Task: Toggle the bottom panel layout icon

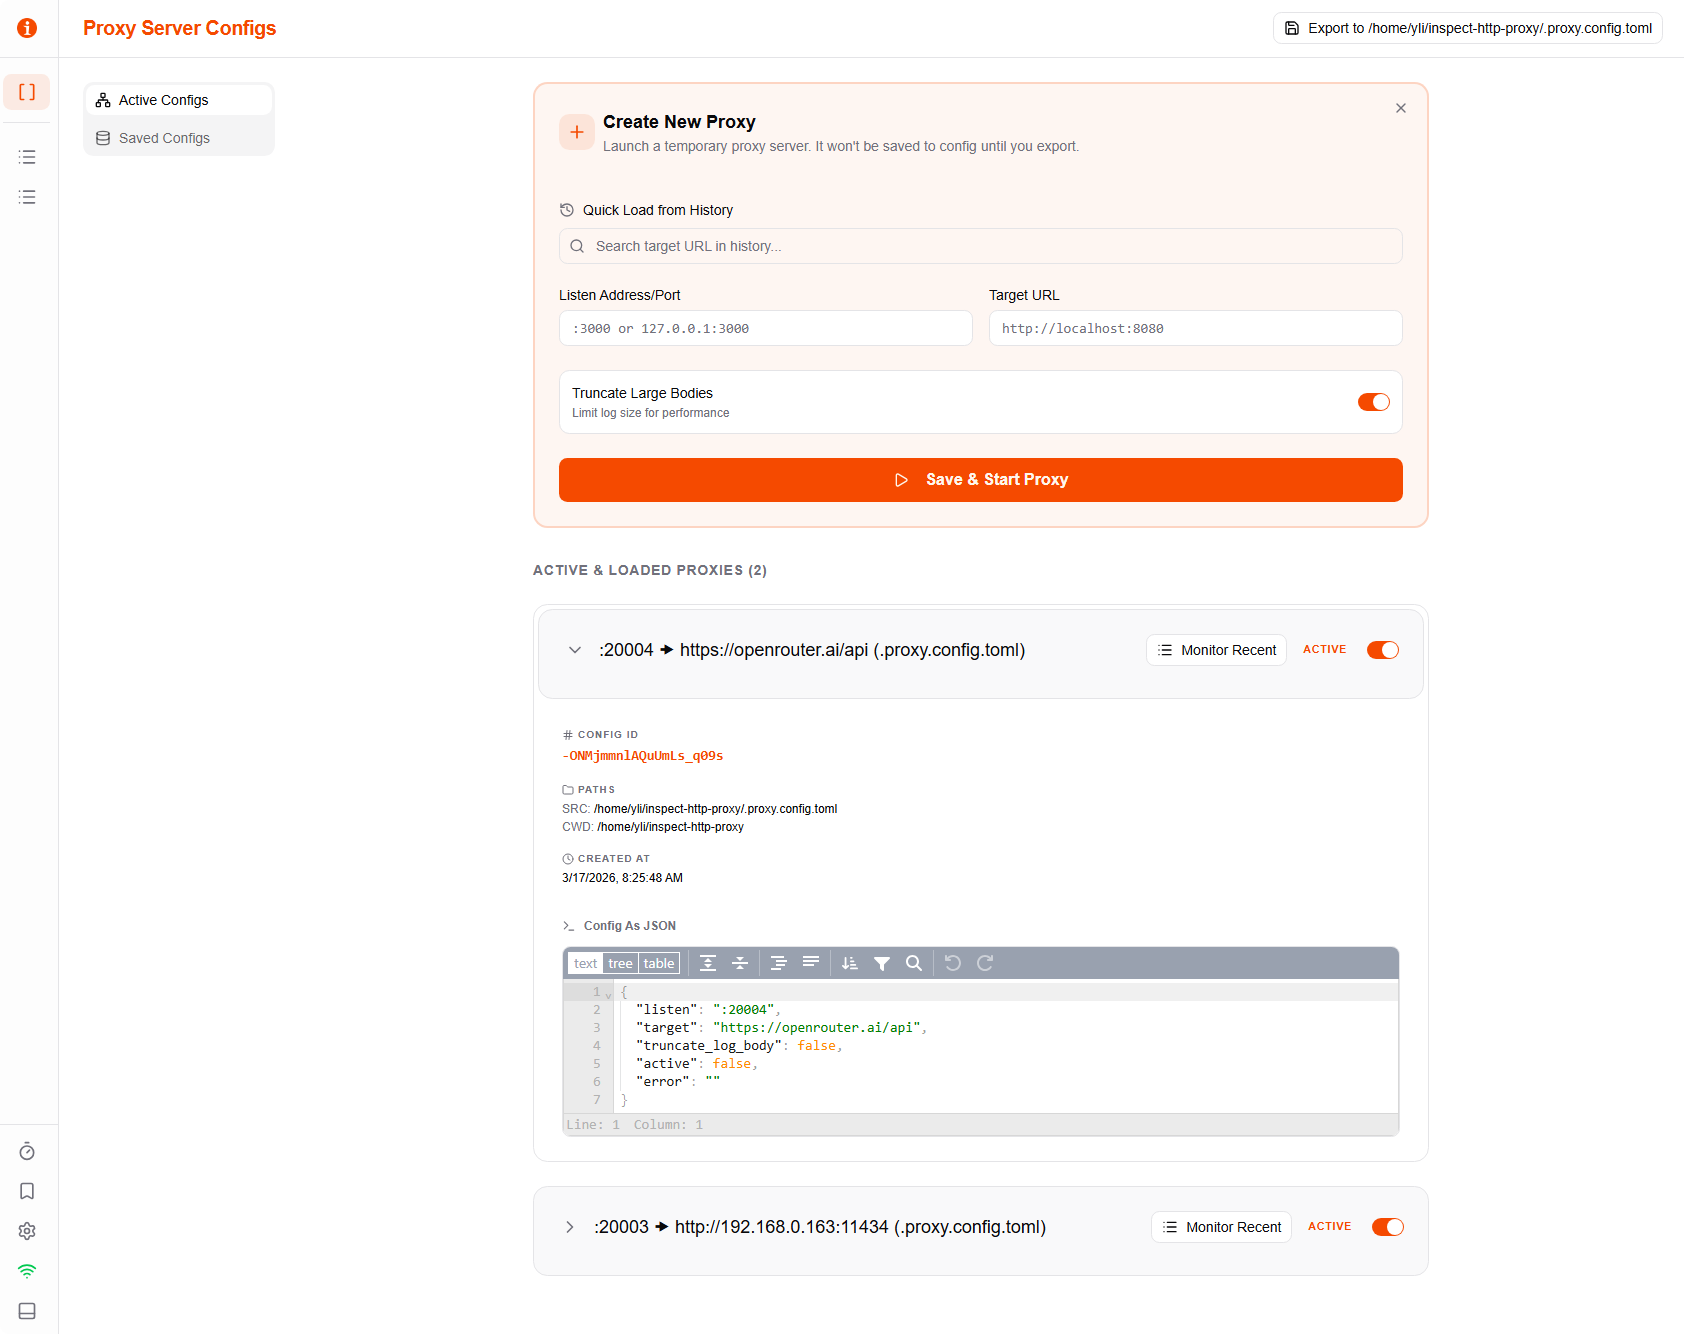Action: pos(27,1311)
